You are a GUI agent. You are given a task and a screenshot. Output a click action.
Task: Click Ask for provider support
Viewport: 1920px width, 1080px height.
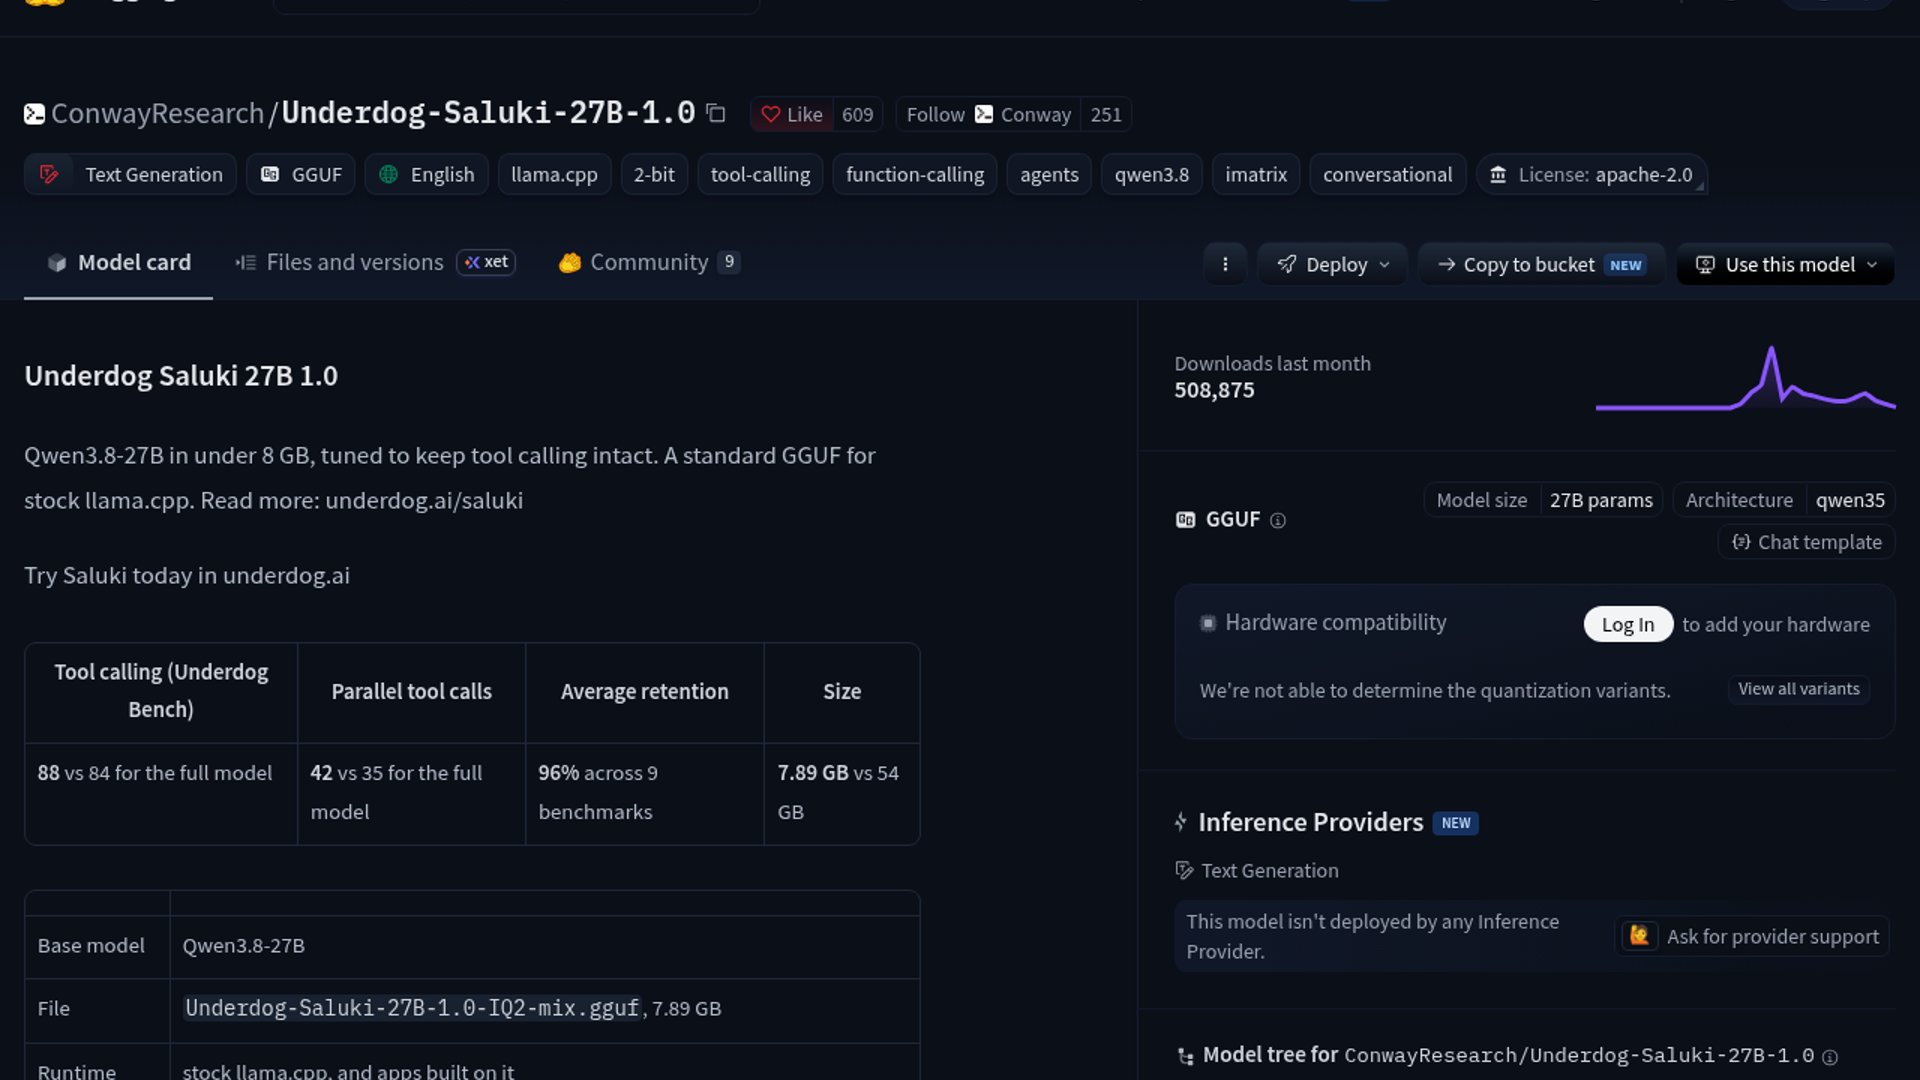pyautogui.click(x=1752, y=936)
